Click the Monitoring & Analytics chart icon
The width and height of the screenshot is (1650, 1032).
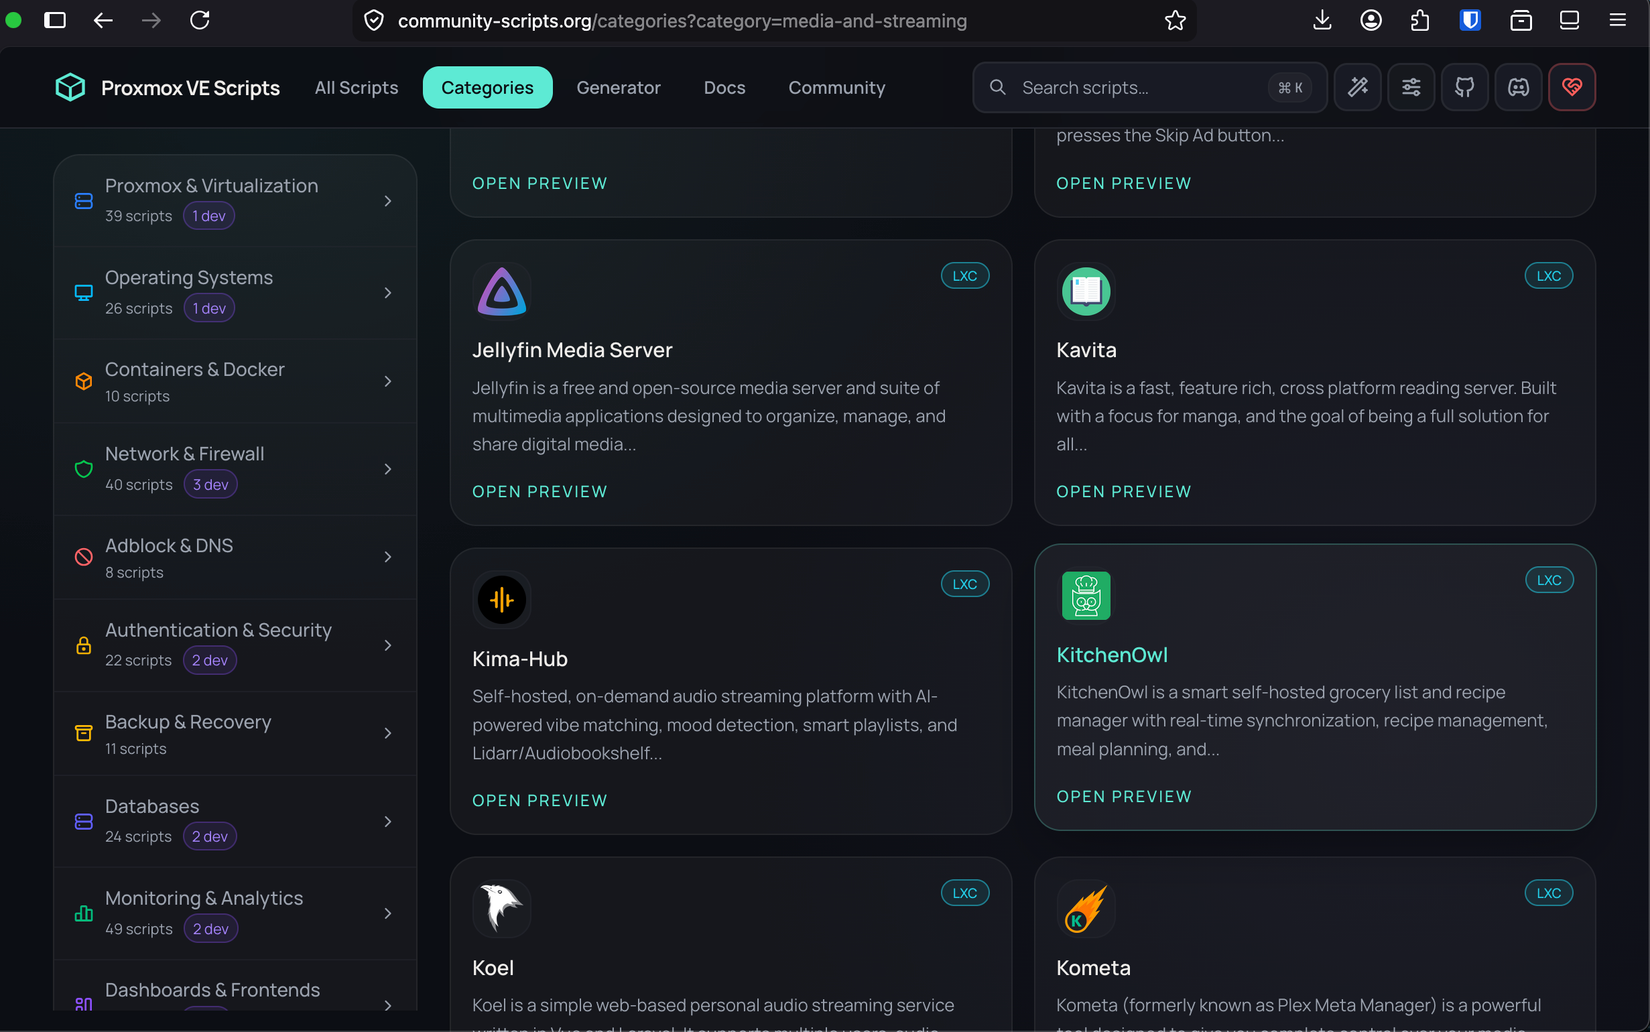pyautogui.click(x=84, y=913)
